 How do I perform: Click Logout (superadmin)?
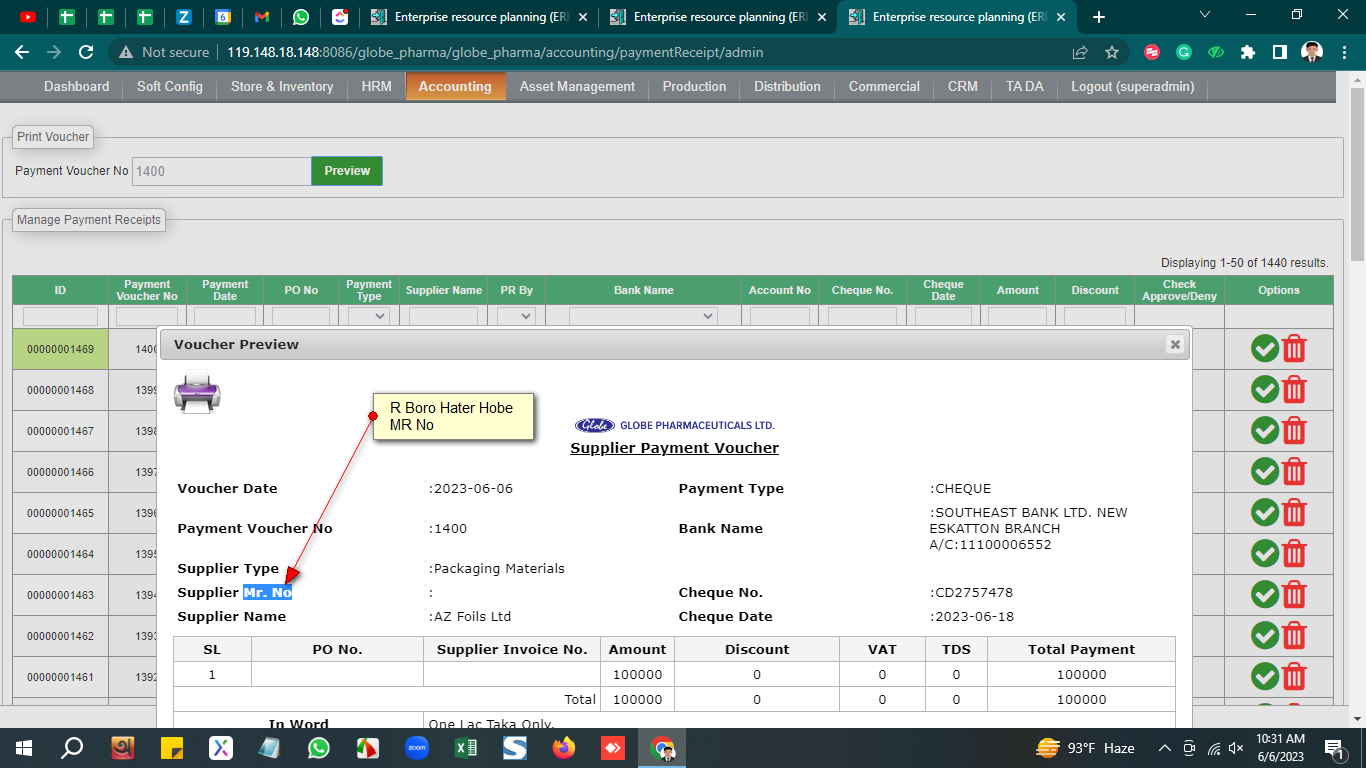tap(1133, 87)
